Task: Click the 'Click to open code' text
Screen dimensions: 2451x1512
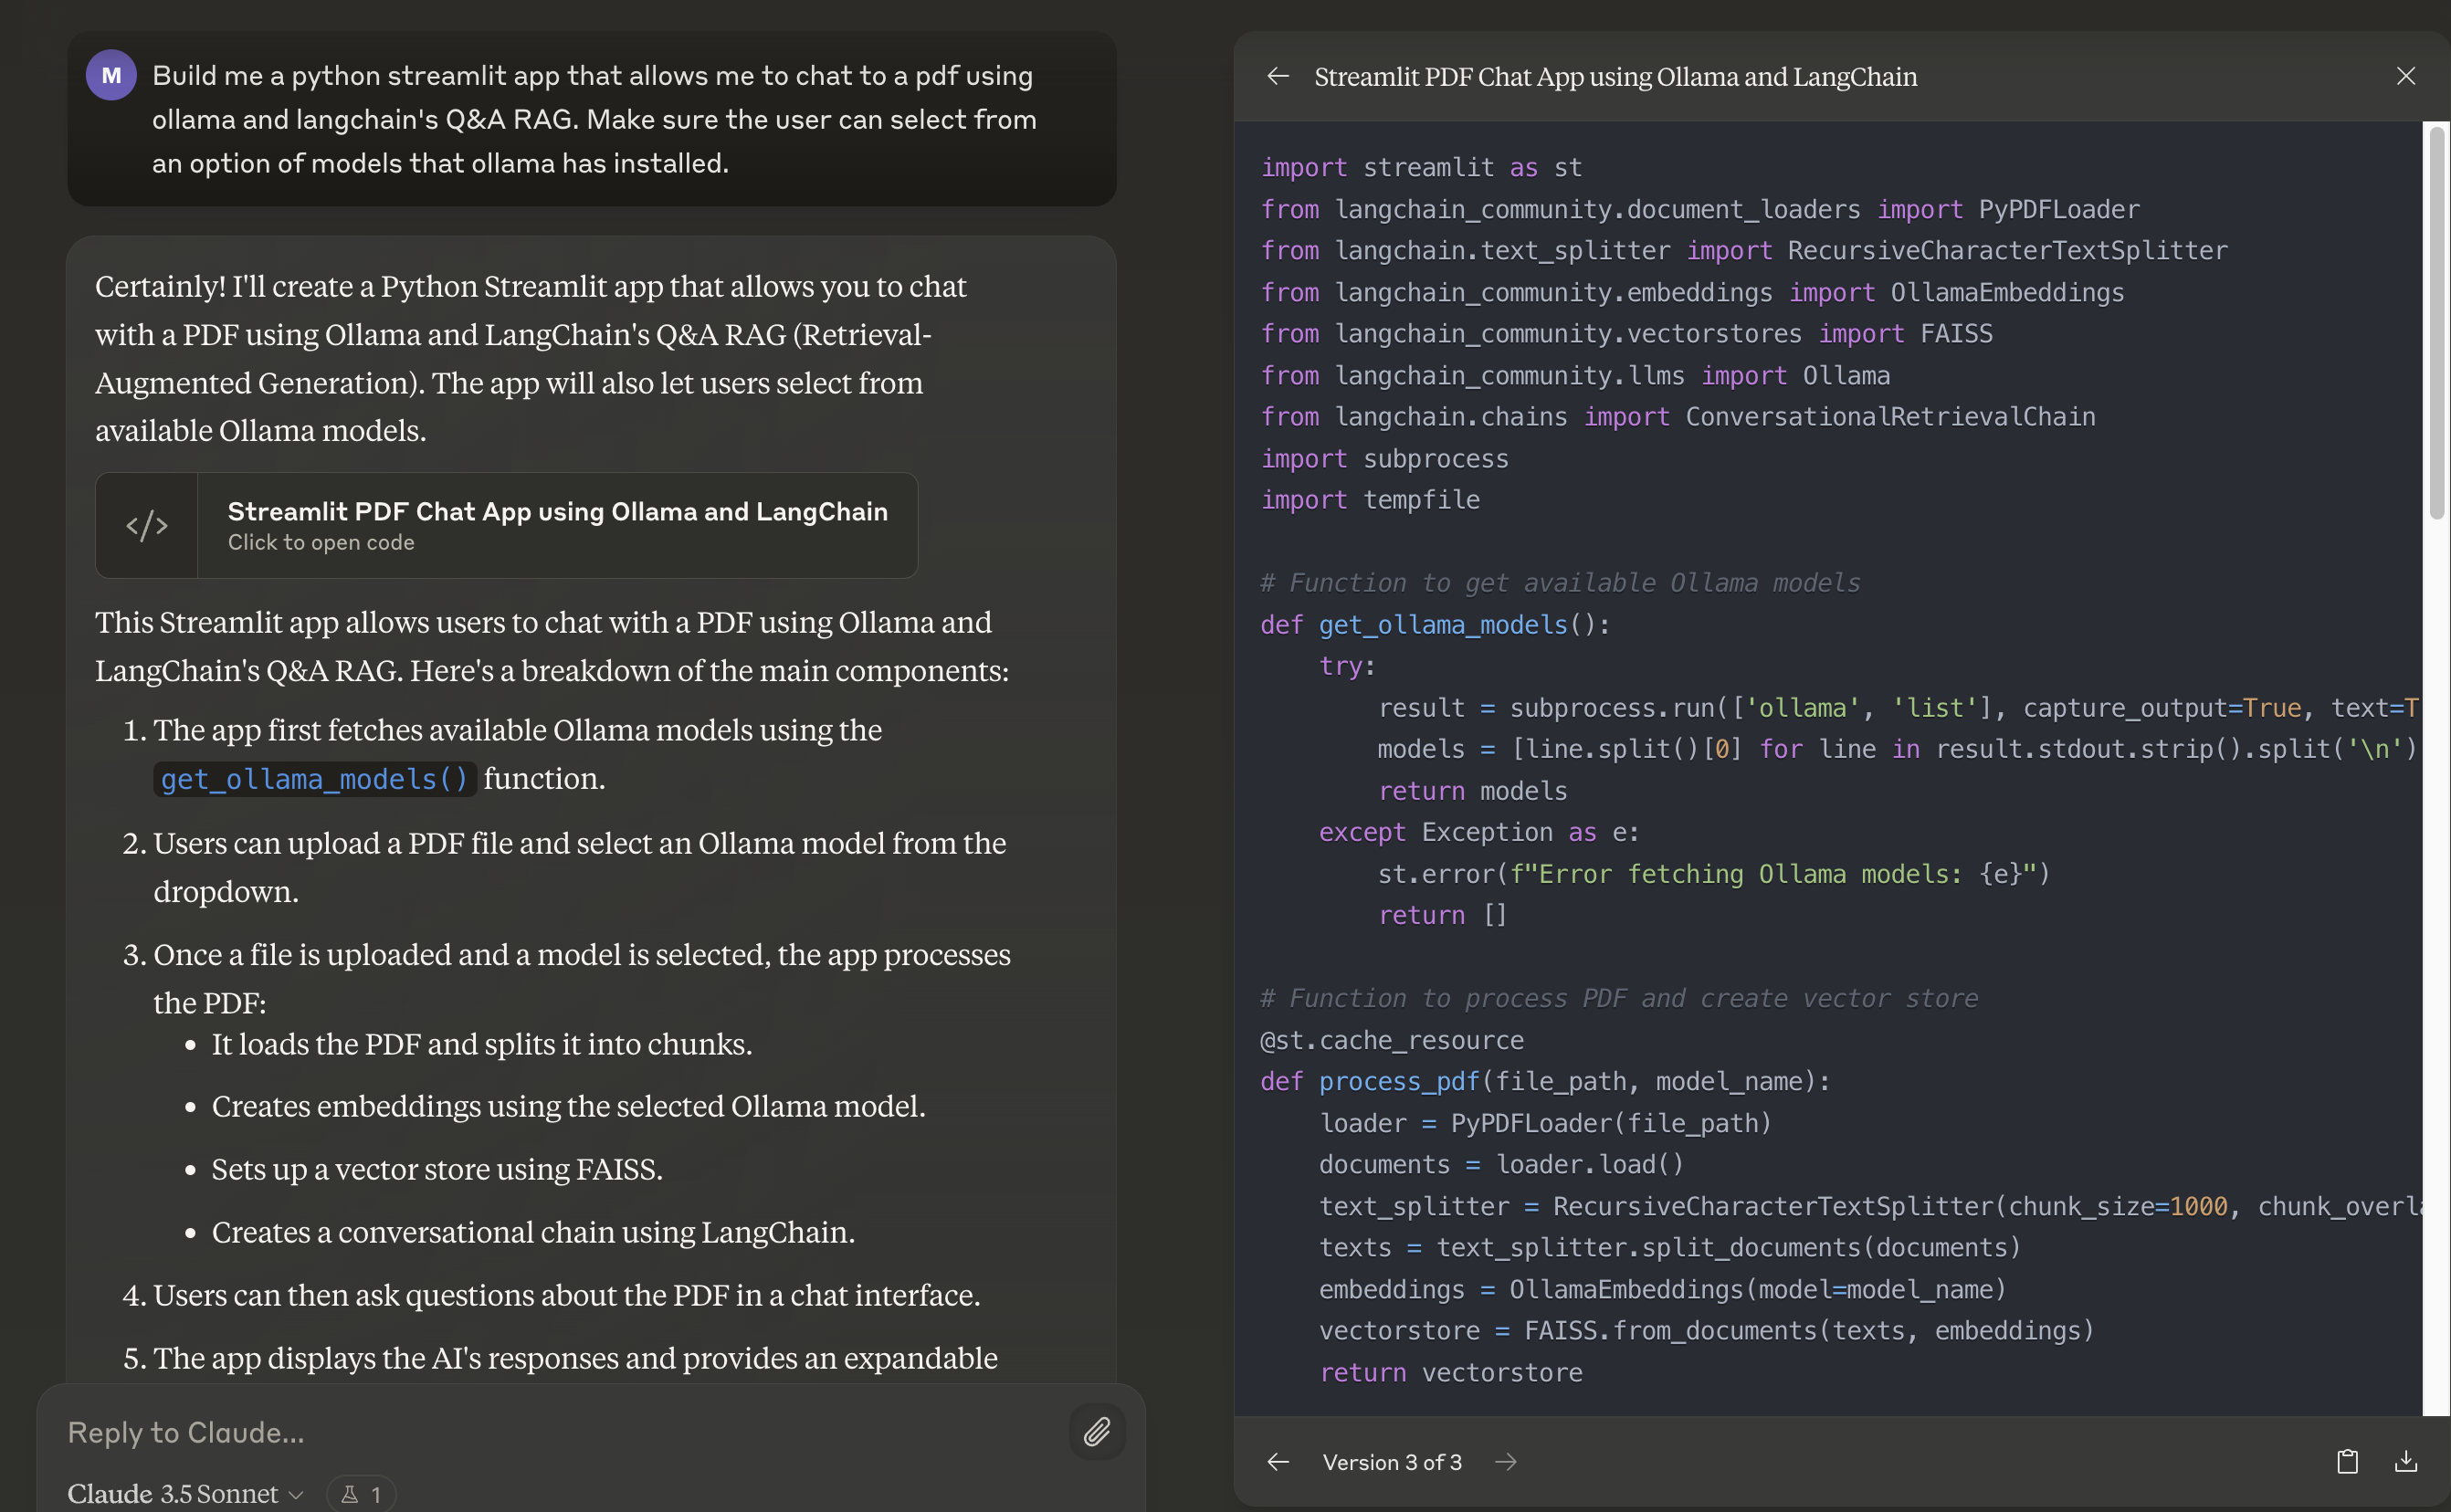Action: 320,543
